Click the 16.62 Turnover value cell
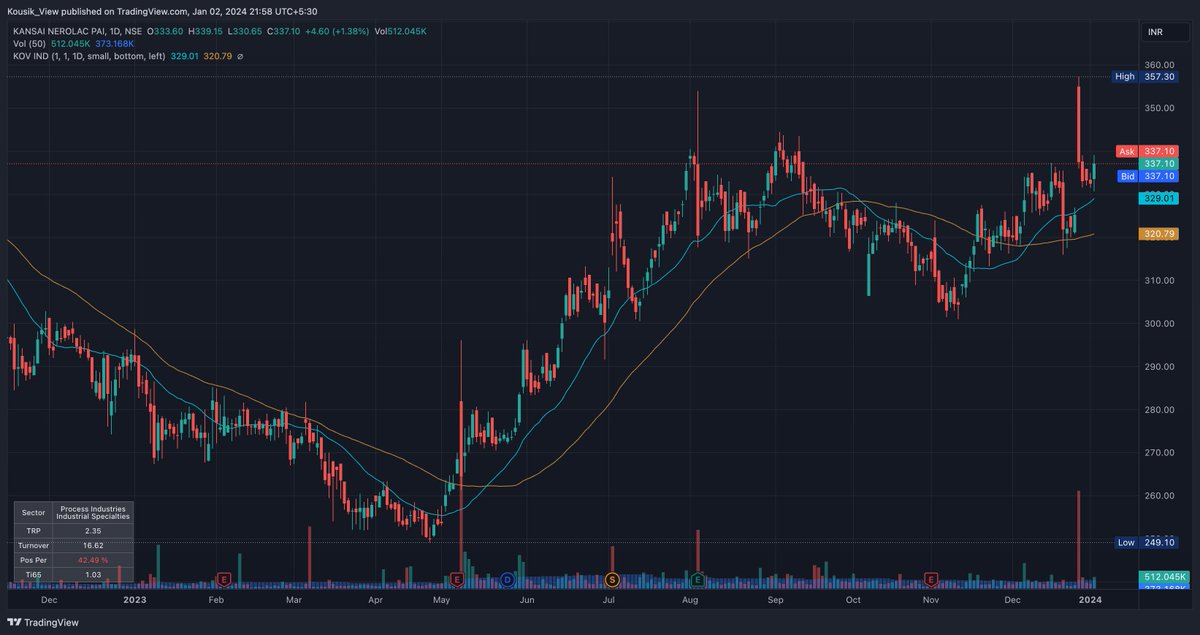1200x635 pixels. point(92,546)
